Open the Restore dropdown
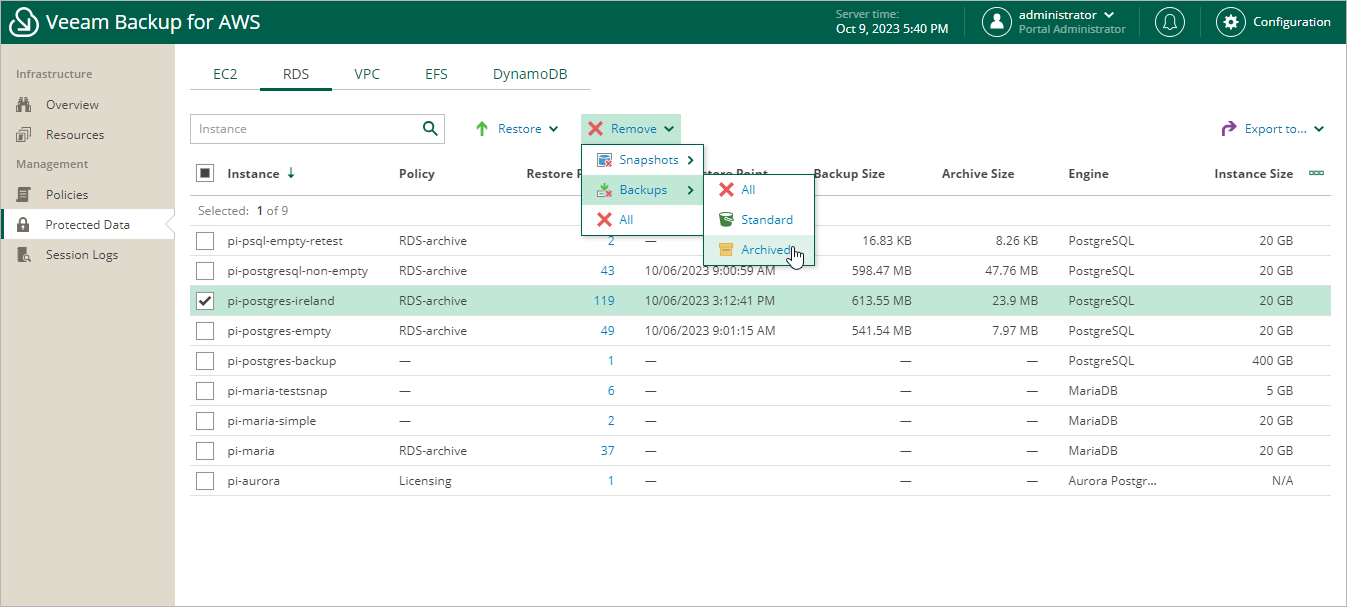The width and height of the screenshot is (1347, 607). (516, 129)
